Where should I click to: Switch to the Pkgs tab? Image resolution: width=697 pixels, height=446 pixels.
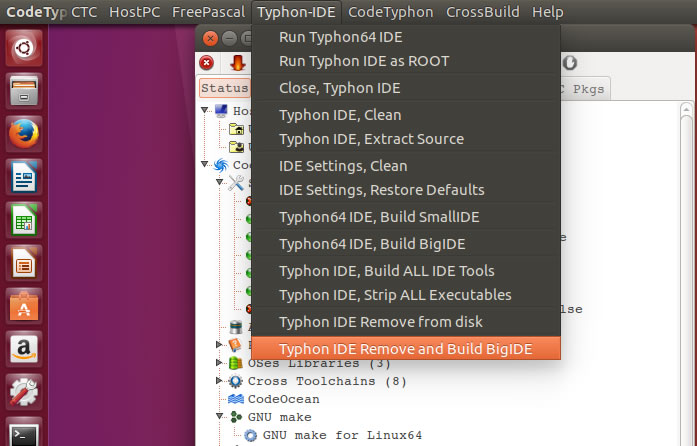tap(585, 89)
